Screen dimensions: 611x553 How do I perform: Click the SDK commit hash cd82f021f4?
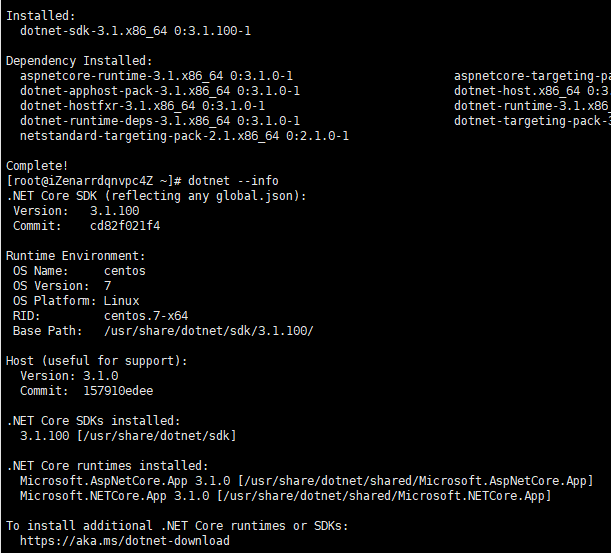(125, 226)
